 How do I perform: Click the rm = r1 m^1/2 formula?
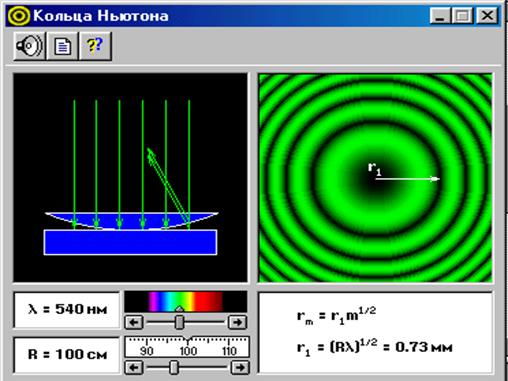click(336, 315)
